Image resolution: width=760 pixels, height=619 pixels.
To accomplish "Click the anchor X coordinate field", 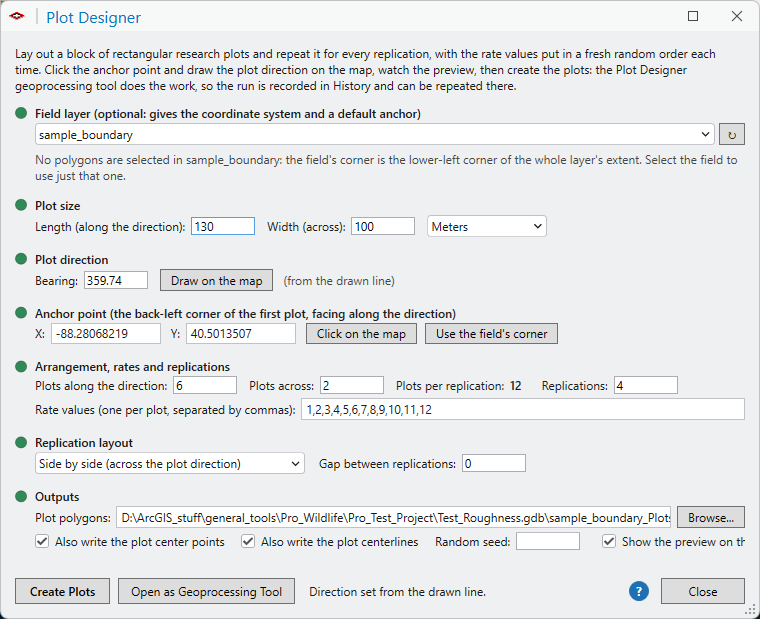I will tap(106, 333).
